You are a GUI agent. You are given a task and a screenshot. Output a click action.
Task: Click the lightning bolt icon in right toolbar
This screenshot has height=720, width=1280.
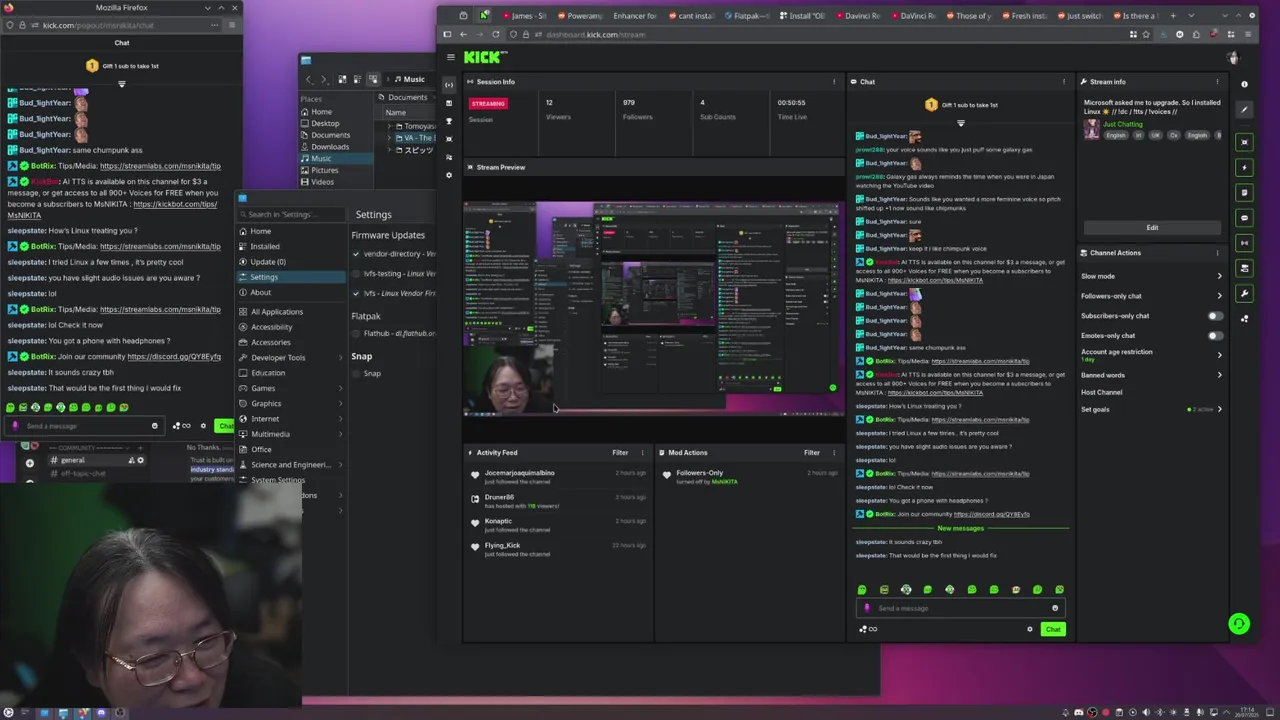click(1244, 167)
